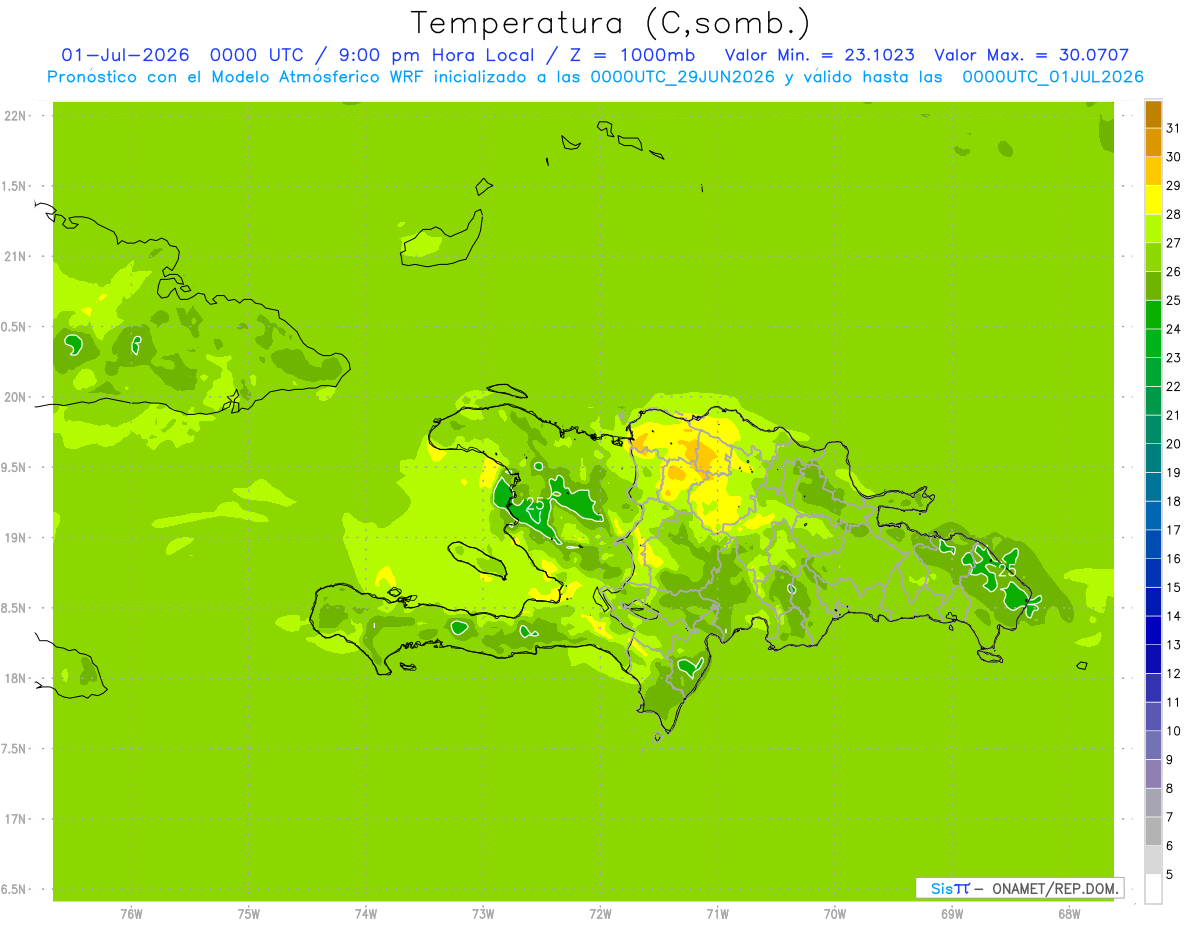Click the latitude label 19N
The height and width of the screenshot is (927, 1200).
14,538
